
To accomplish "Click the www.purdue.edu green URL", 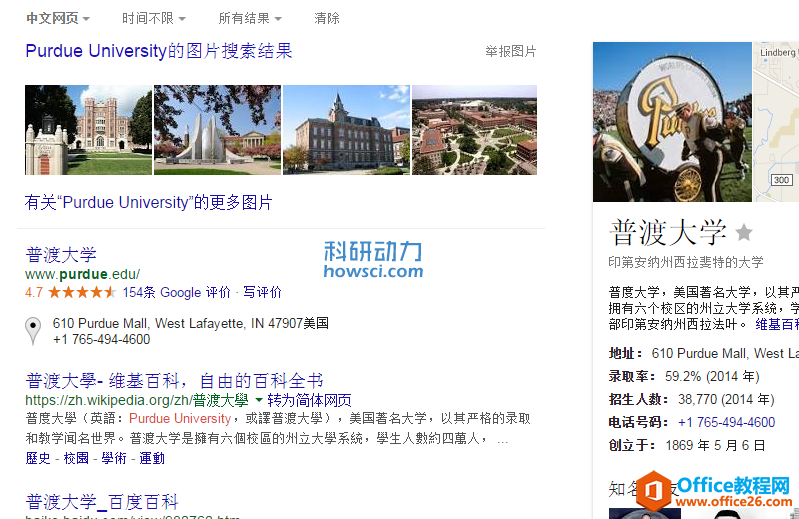I will click(x=83, y=274).
